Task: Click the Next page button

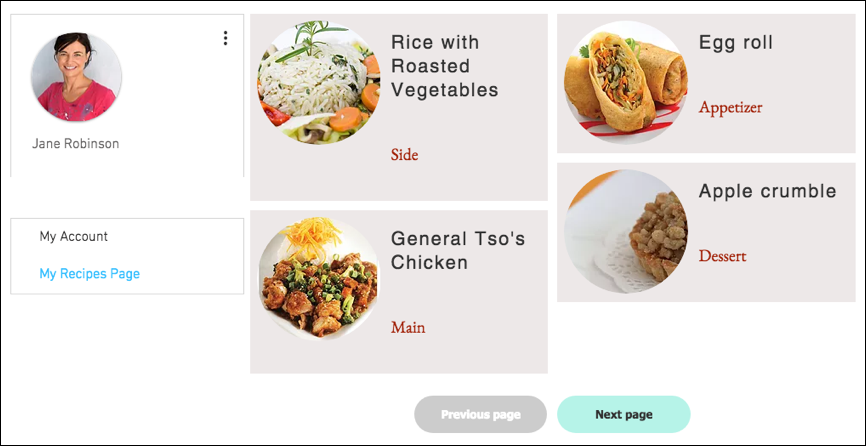Action: pos(624,415)
